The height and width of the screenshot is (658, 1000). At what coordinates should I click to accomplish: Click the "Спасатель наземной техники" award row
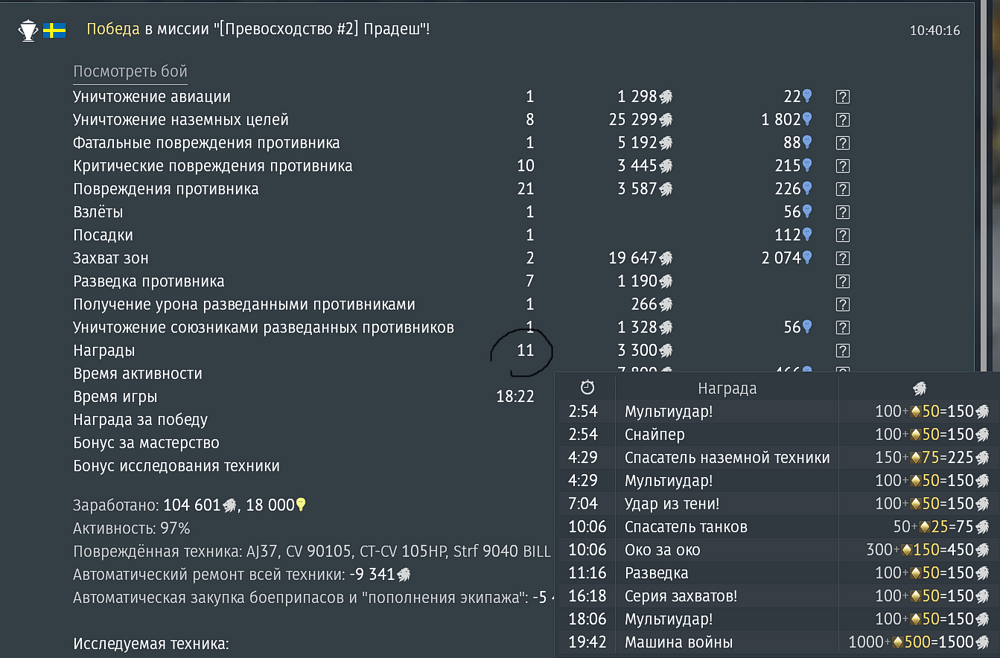(776, 457)
